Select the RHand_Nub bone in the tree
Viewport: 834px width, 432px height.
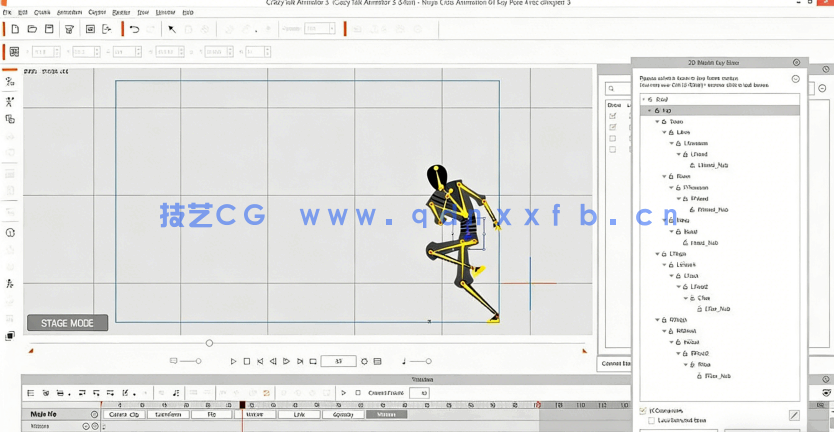coord(713,210)
